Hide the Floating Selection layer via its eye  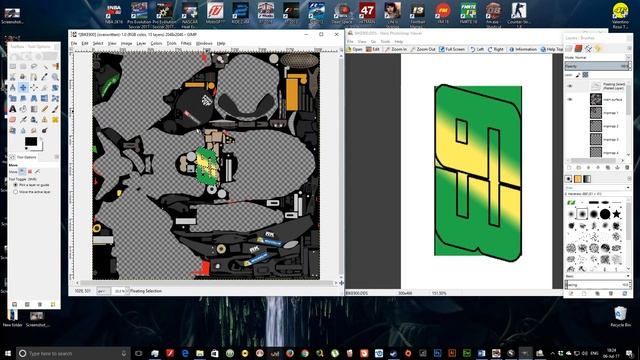(x=570, y=86)
